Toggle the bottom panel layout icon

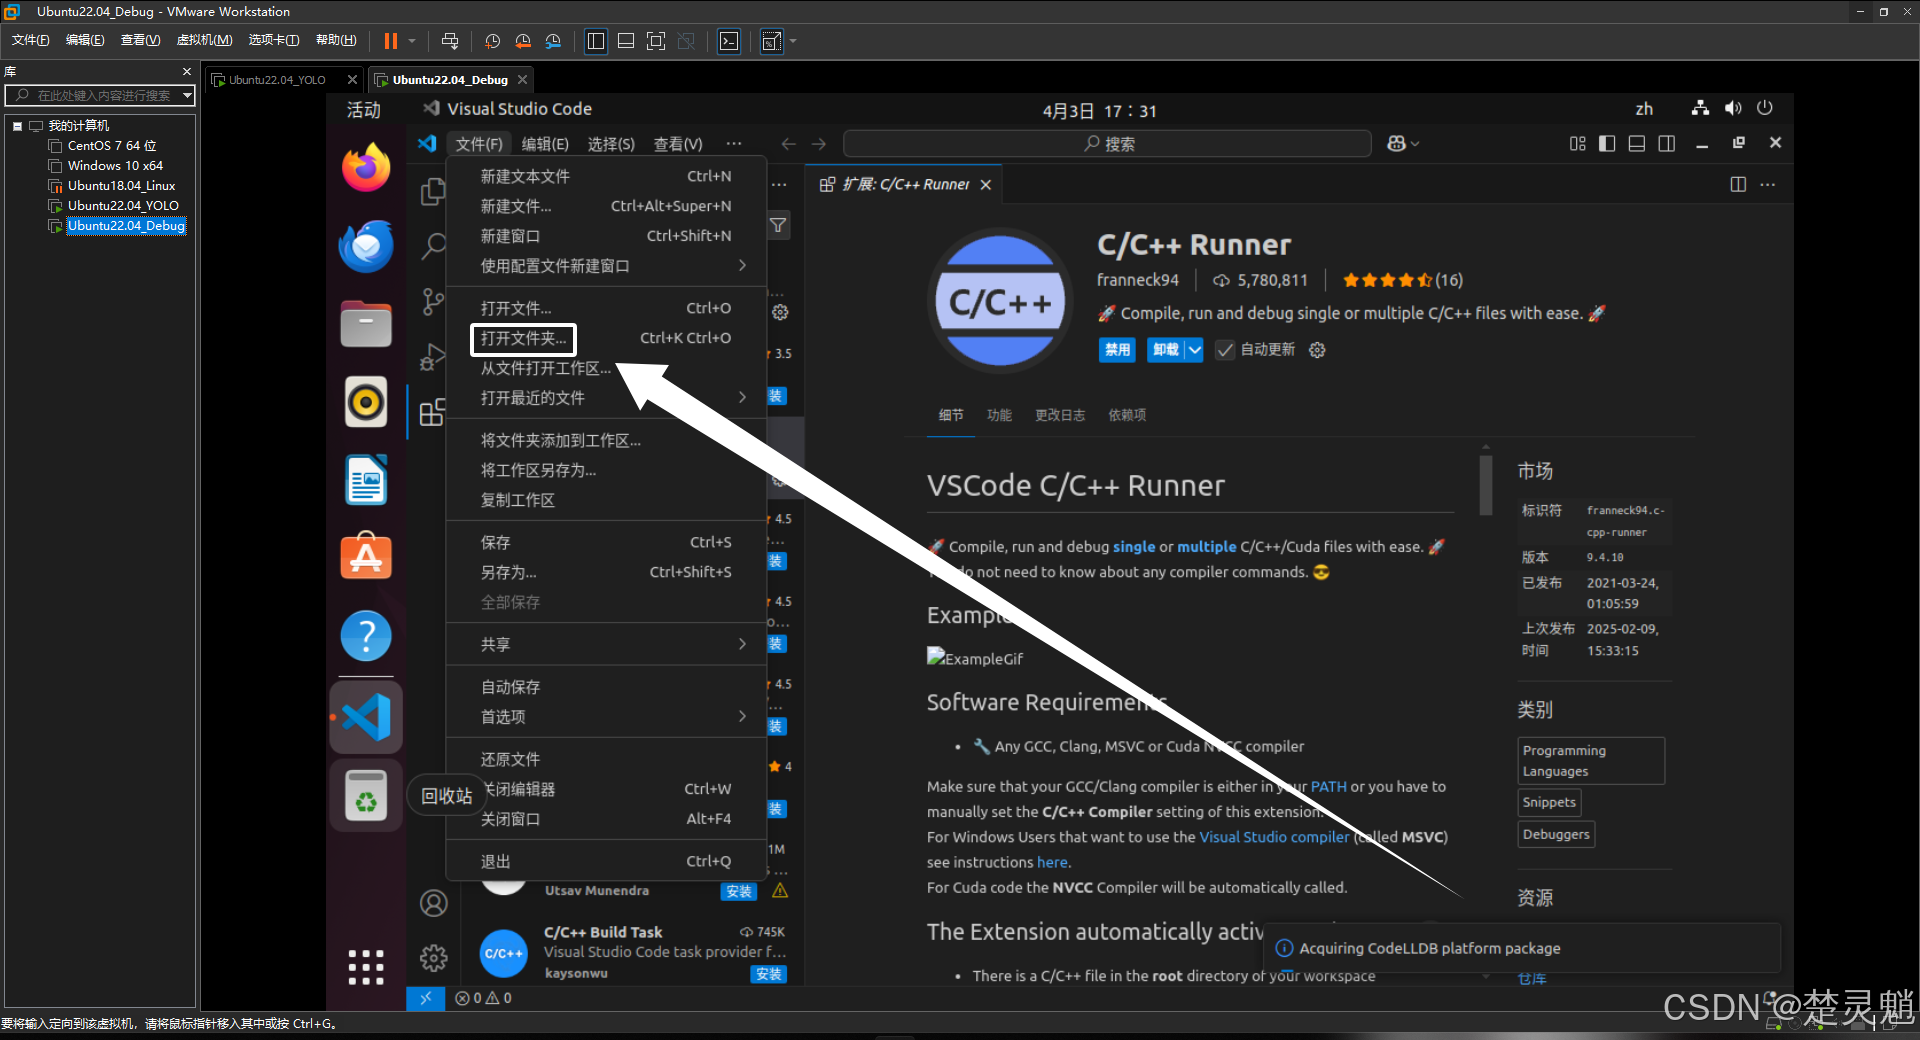pos(1637,144)
